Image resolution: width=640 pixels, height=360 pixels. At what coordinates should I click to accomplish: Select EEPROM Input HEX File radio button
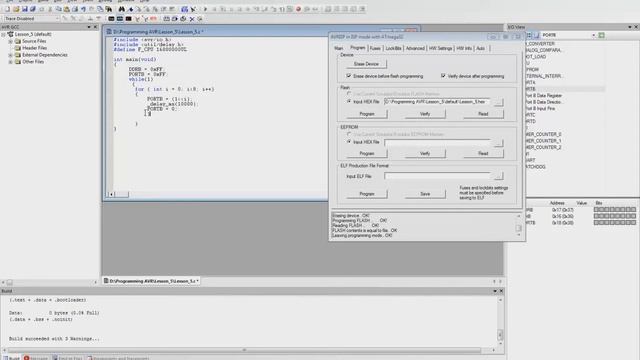(349, 142)
